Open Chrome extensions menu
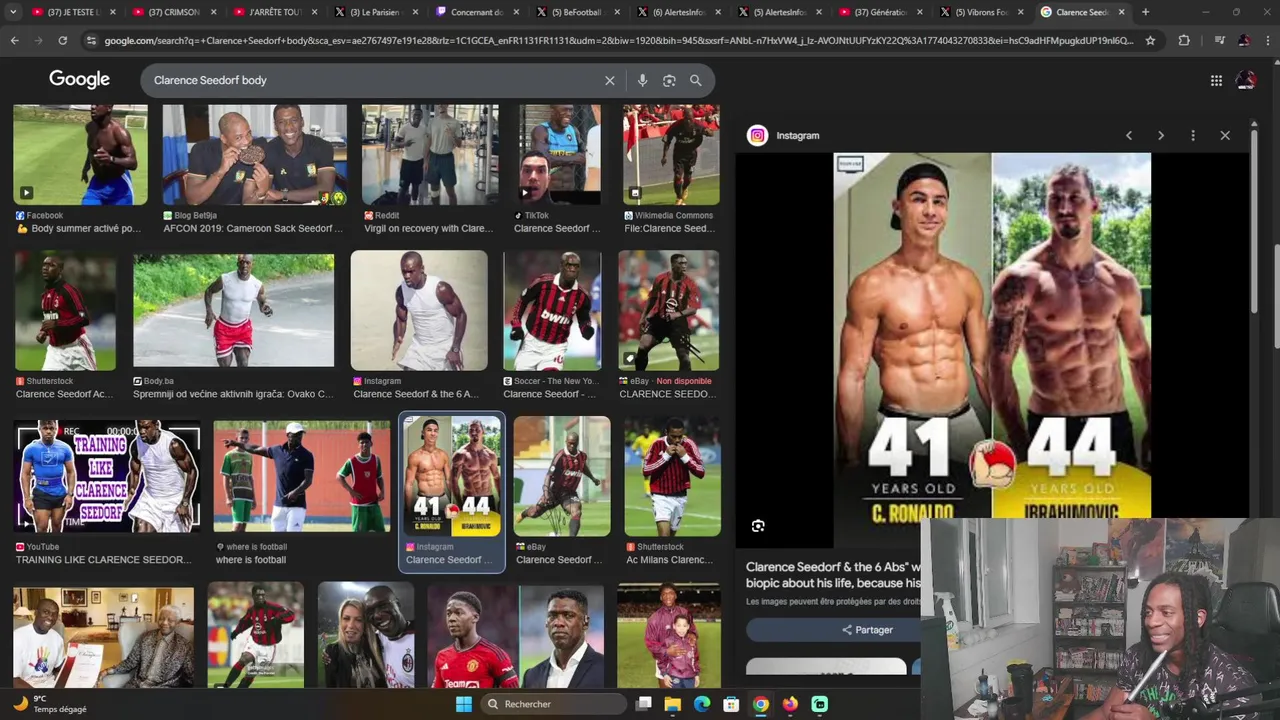Image resolution: width=1280 pixels, height=720 pixels. (1184, 40)
